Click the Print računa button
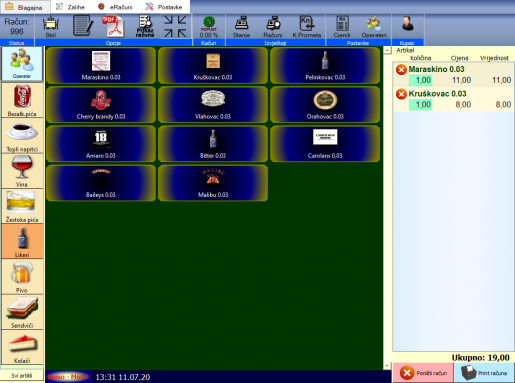515x383 pixels. click(x=484, y=373)
